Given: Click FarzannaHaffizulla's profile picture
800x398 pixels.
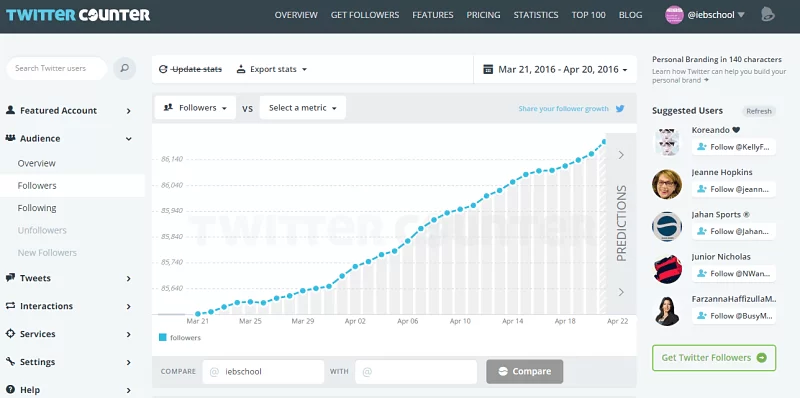Looking at the screenshot, I should (x=667, y=311).
